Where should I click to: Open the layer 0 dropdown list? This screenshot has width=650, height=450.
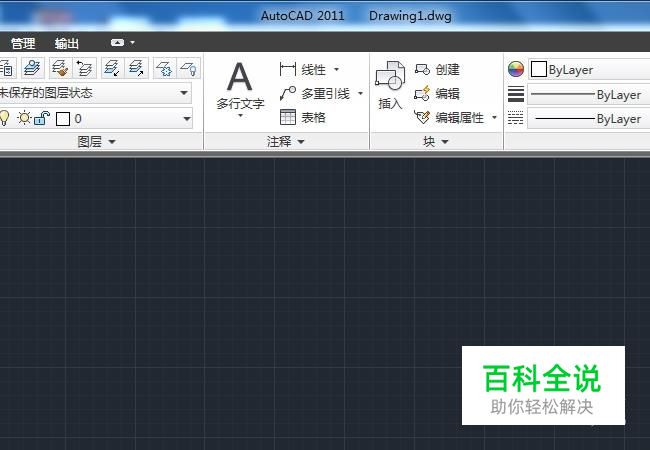tap(187, 119)
